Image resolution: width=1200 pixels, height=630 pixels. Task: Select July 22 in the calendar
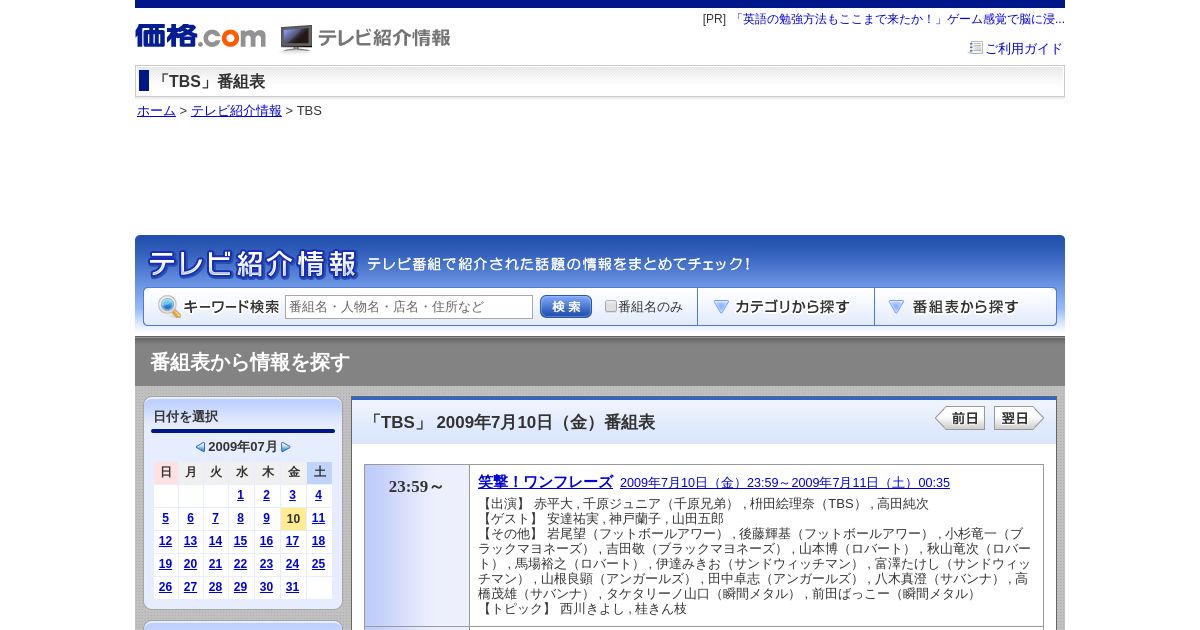[x=241, y=564]
